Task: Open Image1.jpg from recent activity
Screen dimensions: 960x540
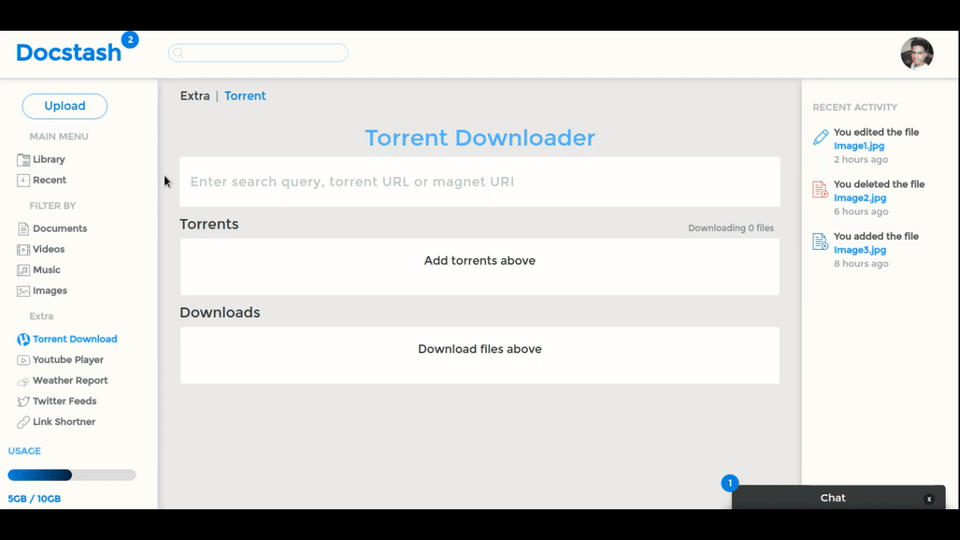Action: pos(859,146)
